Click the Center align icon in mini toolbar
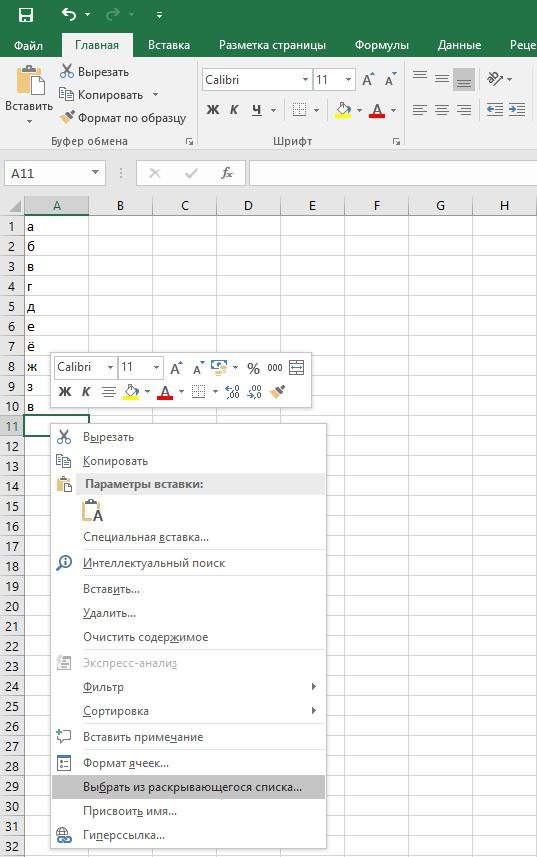This screenshot has height=857, width=537. [109, 391]
